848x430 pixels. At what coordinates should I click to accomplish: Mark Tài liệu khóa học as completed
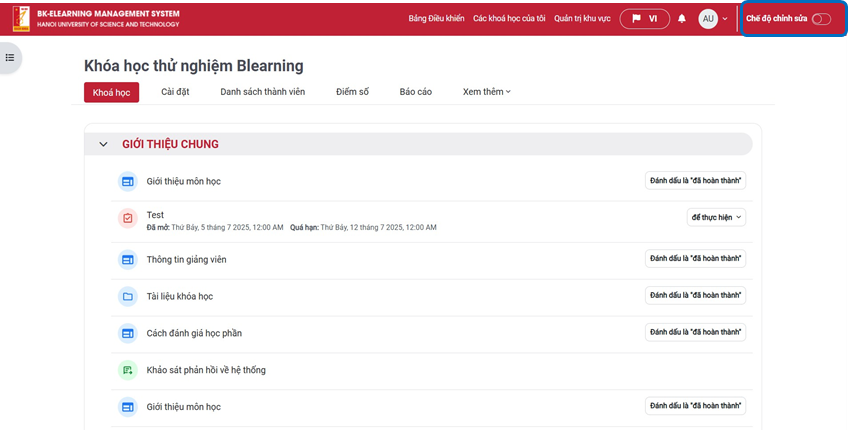pyautogui.click(x=695, y=295)
